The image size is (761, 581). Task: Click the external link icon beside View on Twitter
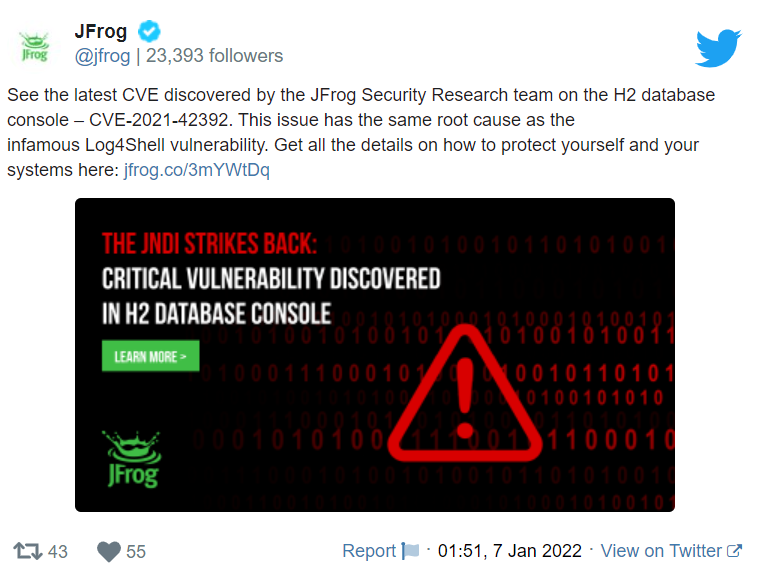click(734, 551)
